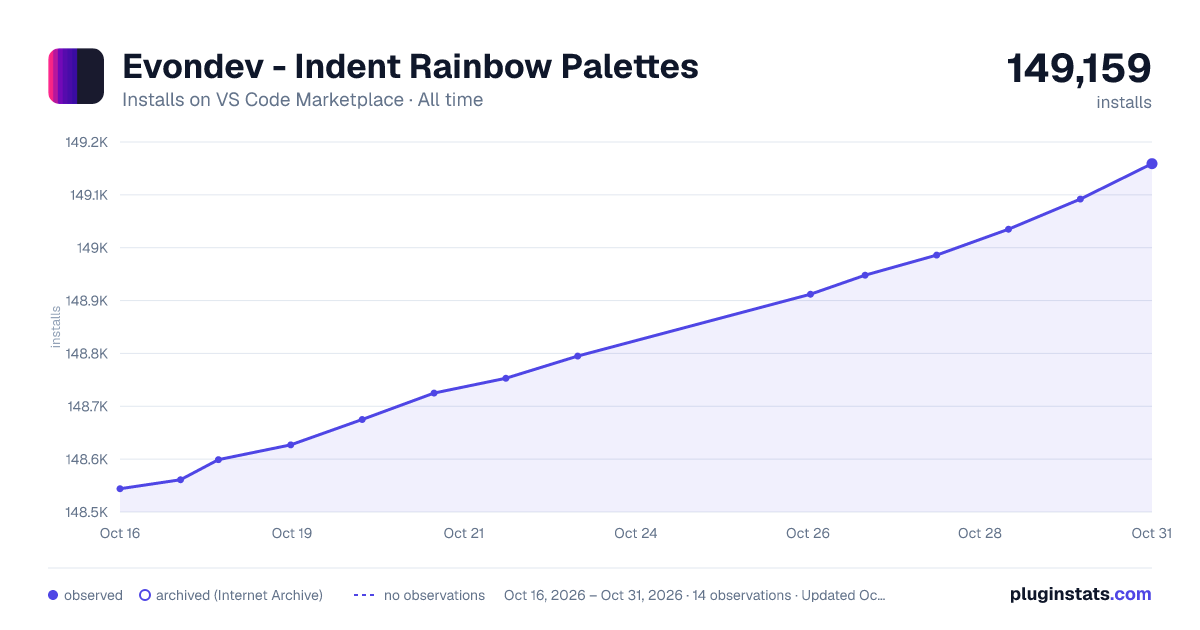Click the dashed no observations legend marker

point(364,595)
